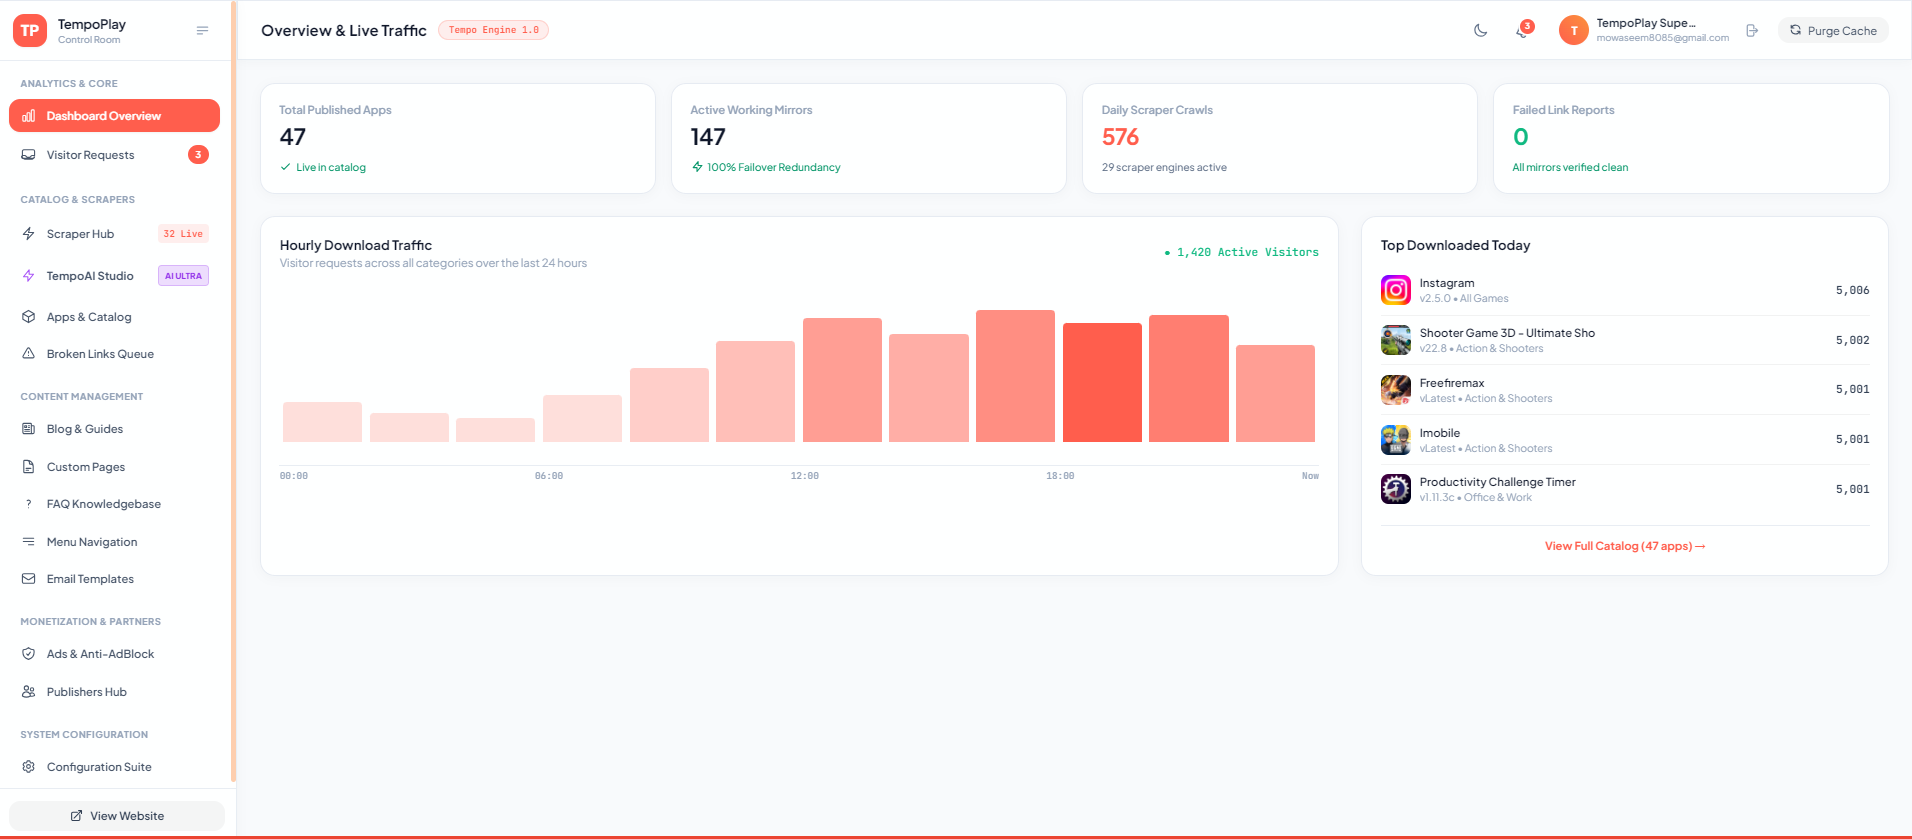The image size is (1912, 839).
Task: Click the AI ULTRA badge
Action: click(x=183, y=276)
